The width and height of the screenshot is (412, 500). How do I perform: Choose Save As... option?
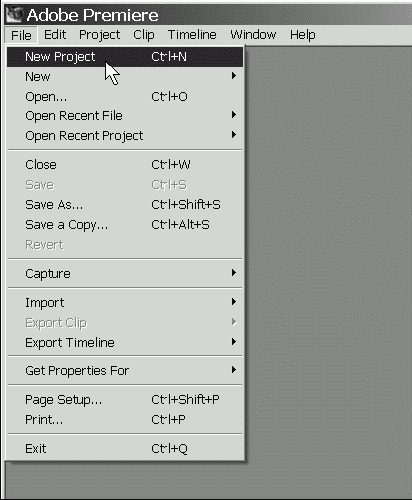pos(125,205)
